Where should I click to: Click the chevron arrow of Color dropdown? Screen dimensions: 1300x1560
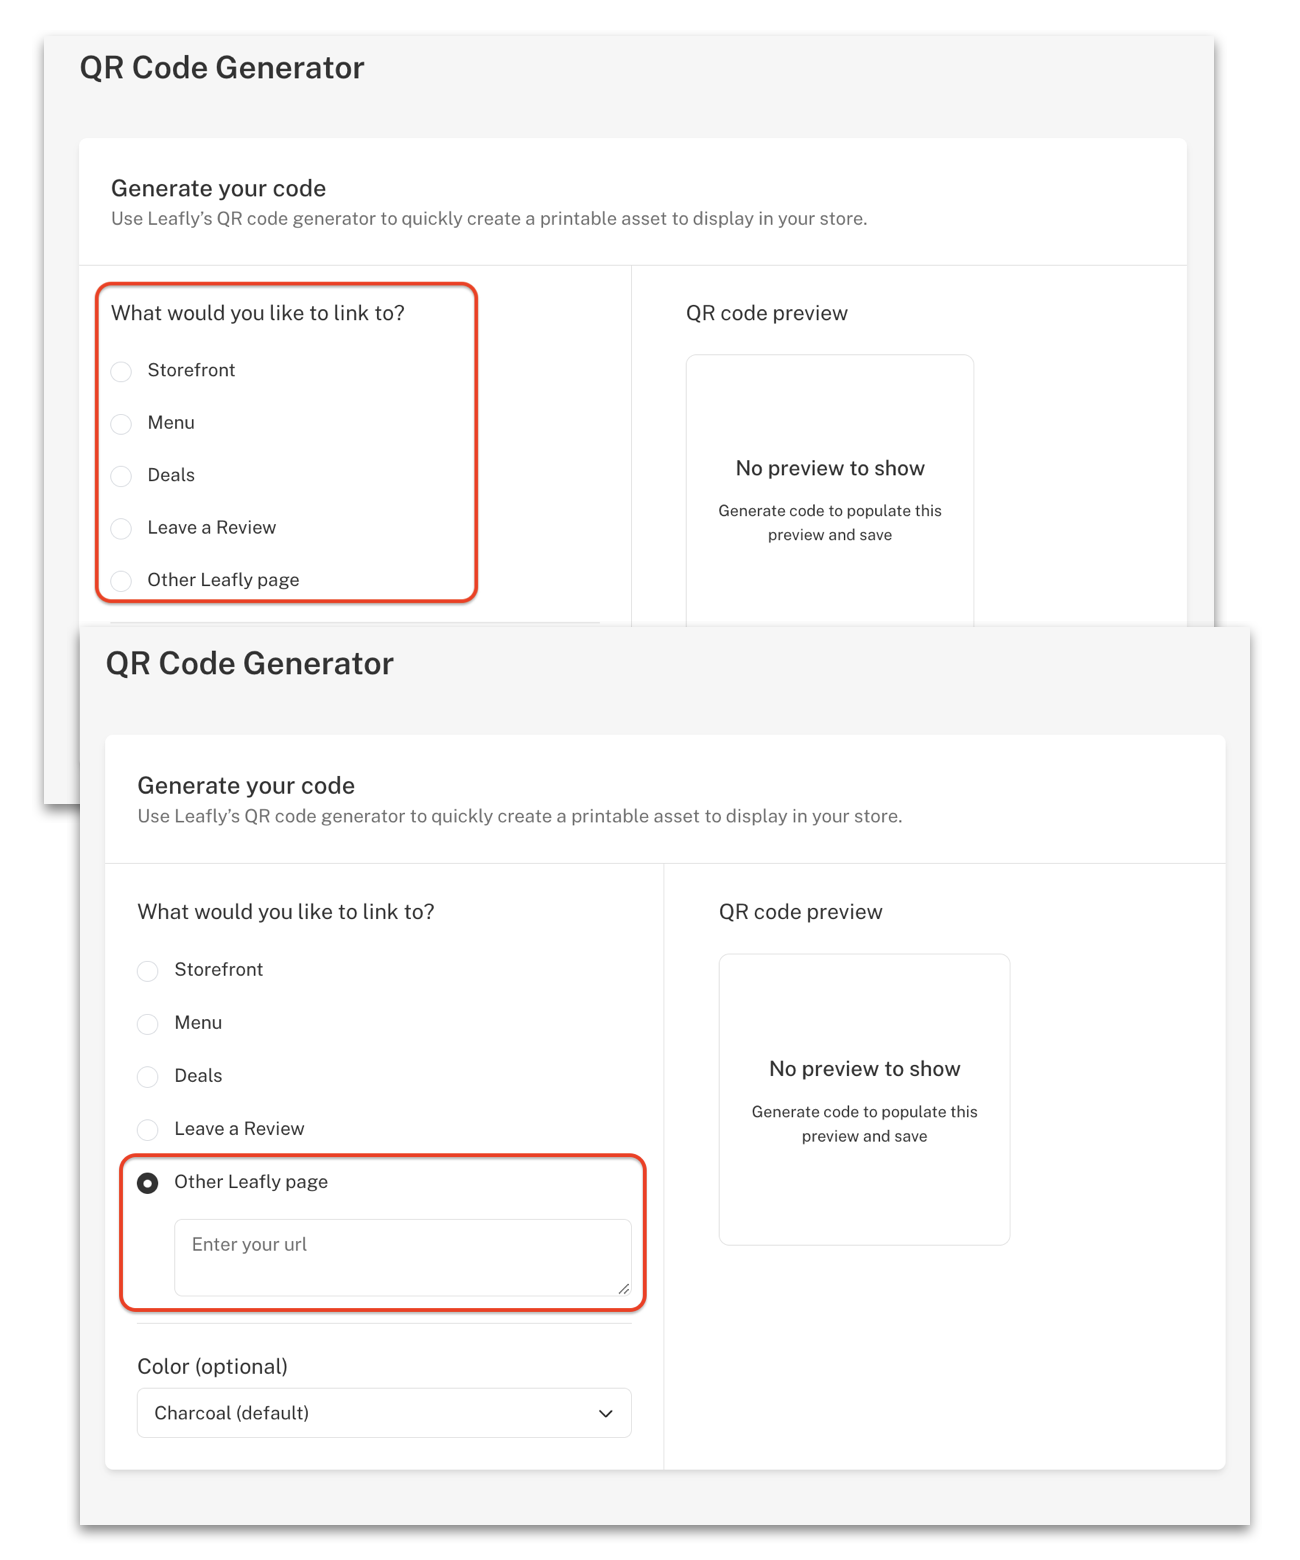(606, 1413)
